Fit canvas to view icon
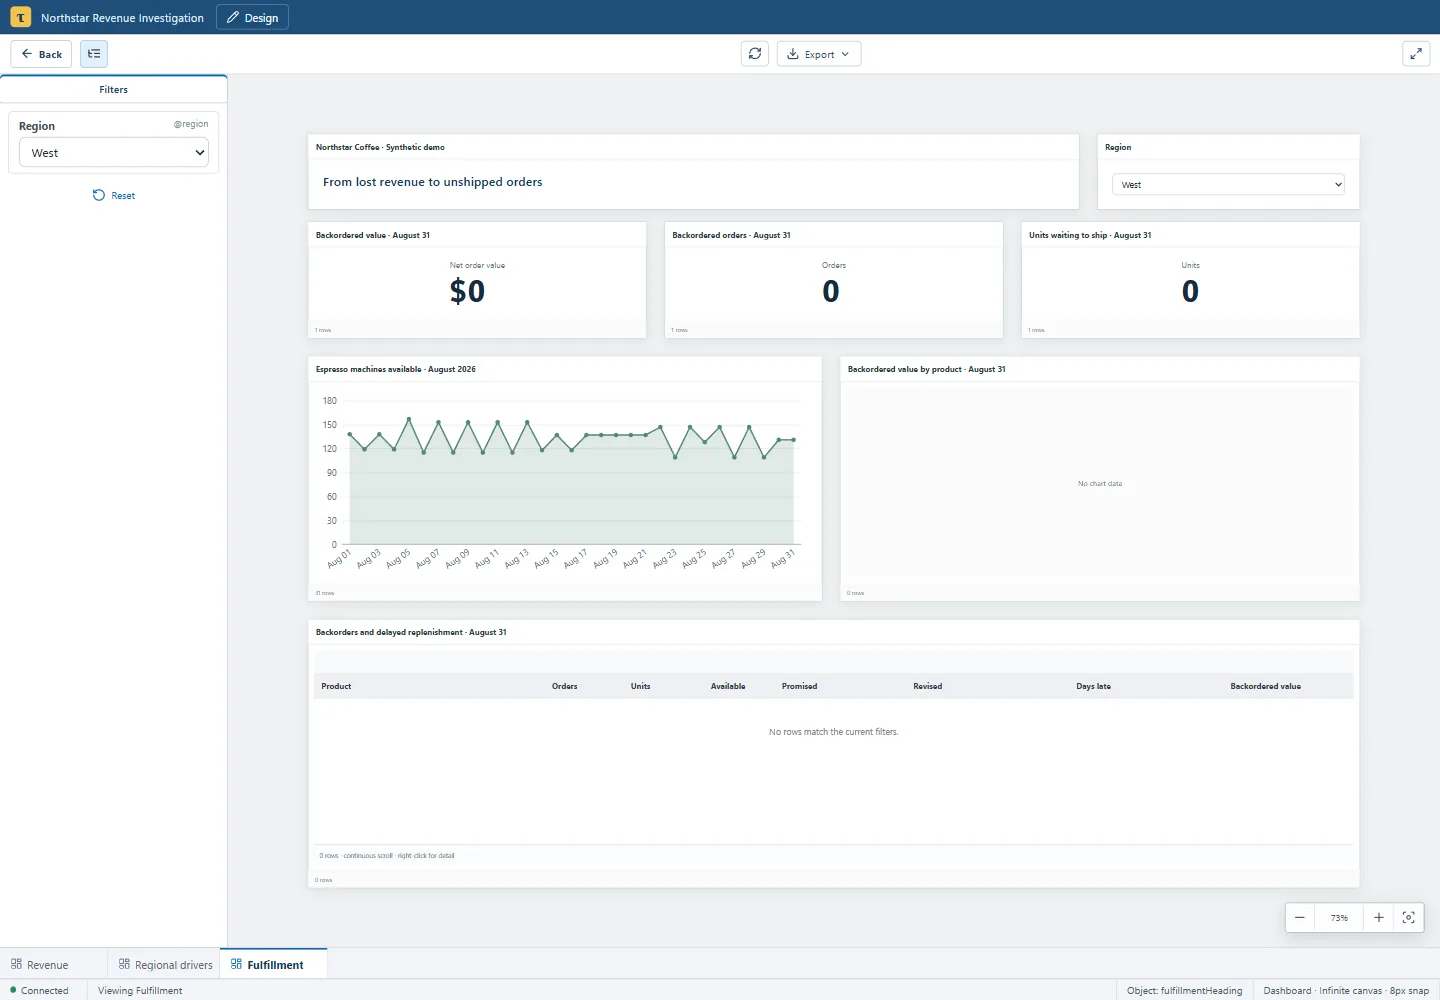1440x1000 pixels. [1408, 917]
